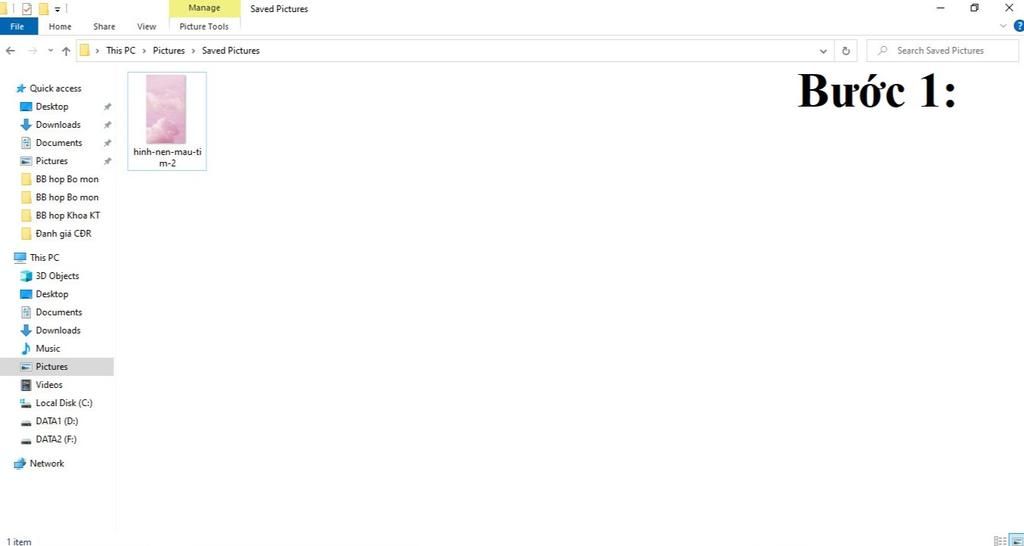This screenshot has height=546, width=1024.
Task: Click the address bar folder icon
Action: [x=84, y=50]
